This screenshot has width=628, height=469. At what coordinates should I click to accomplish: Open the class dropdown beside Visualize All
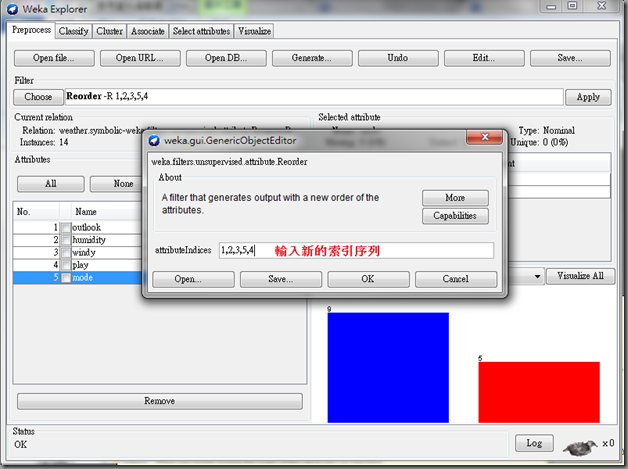click(x=537, y=276)
